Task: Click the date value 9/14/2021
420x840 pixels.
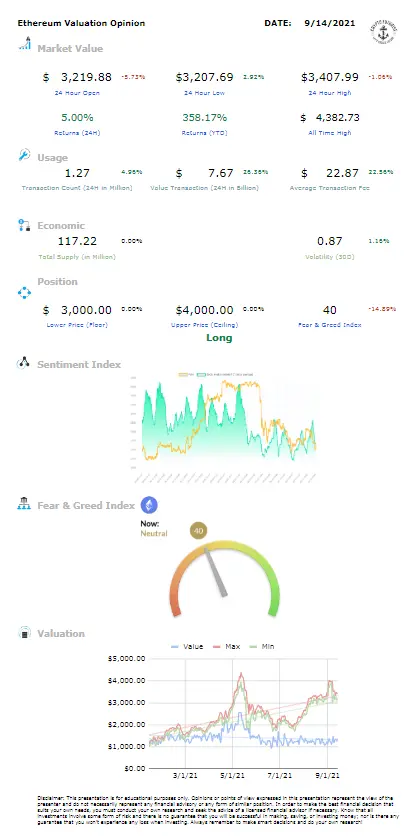Action: point(329,24)
